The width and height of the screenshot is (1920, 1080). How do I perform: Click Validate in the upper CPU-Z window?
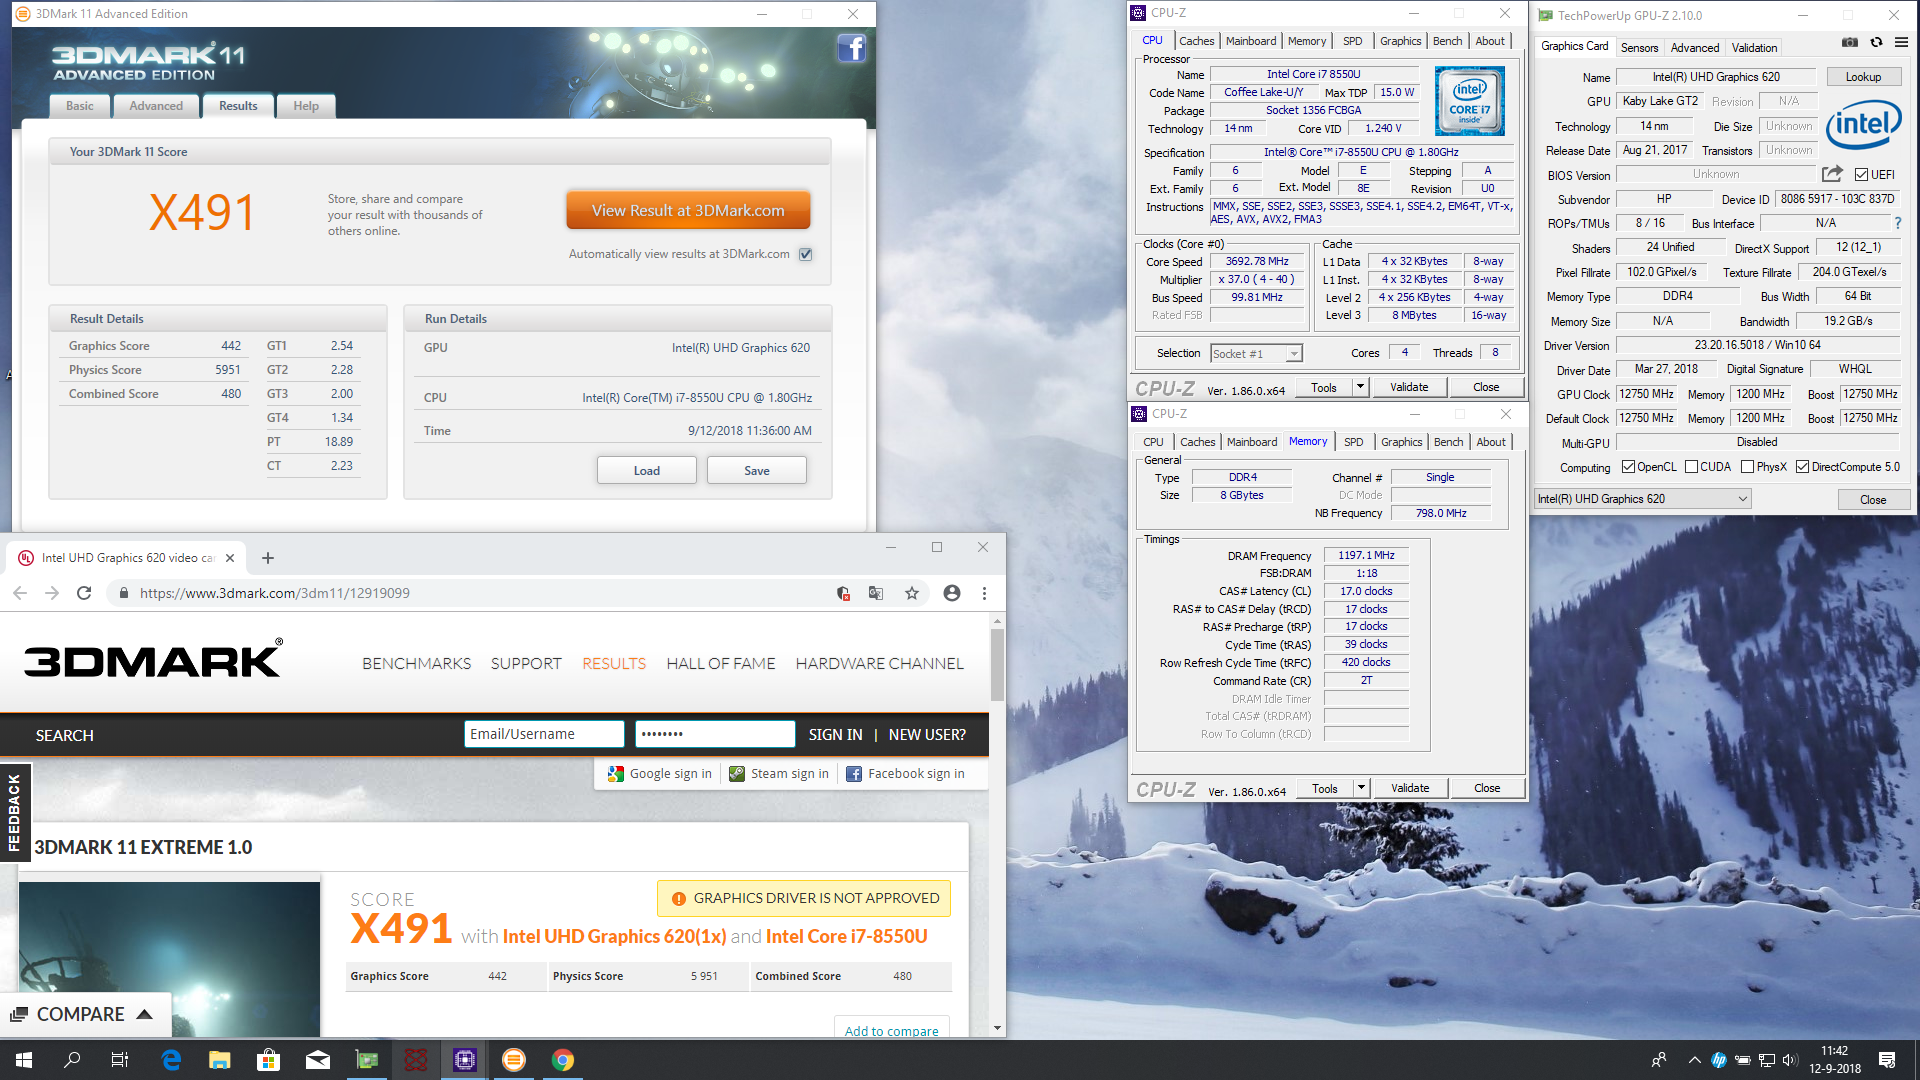[1409, 387]
